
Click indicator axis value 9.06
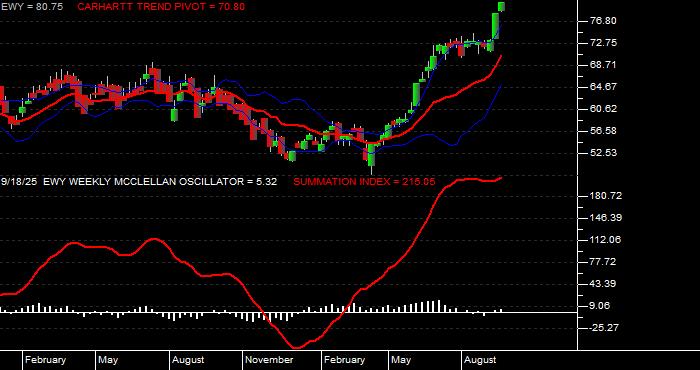point(601,306)
